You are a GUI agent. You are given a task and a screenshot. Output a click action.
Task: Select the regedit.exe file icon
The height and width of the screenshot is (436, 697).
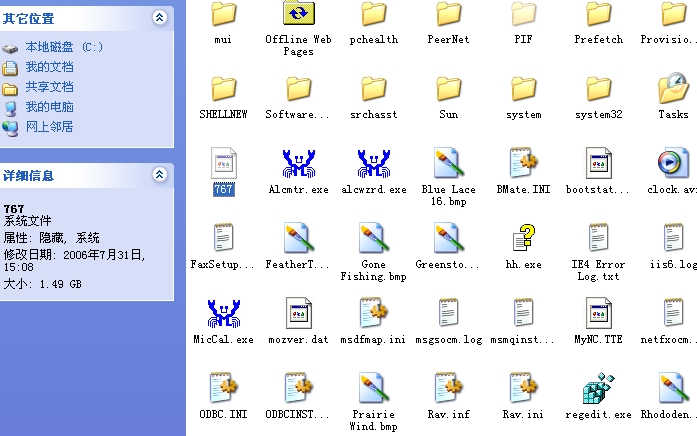click(x=598, y=389)
